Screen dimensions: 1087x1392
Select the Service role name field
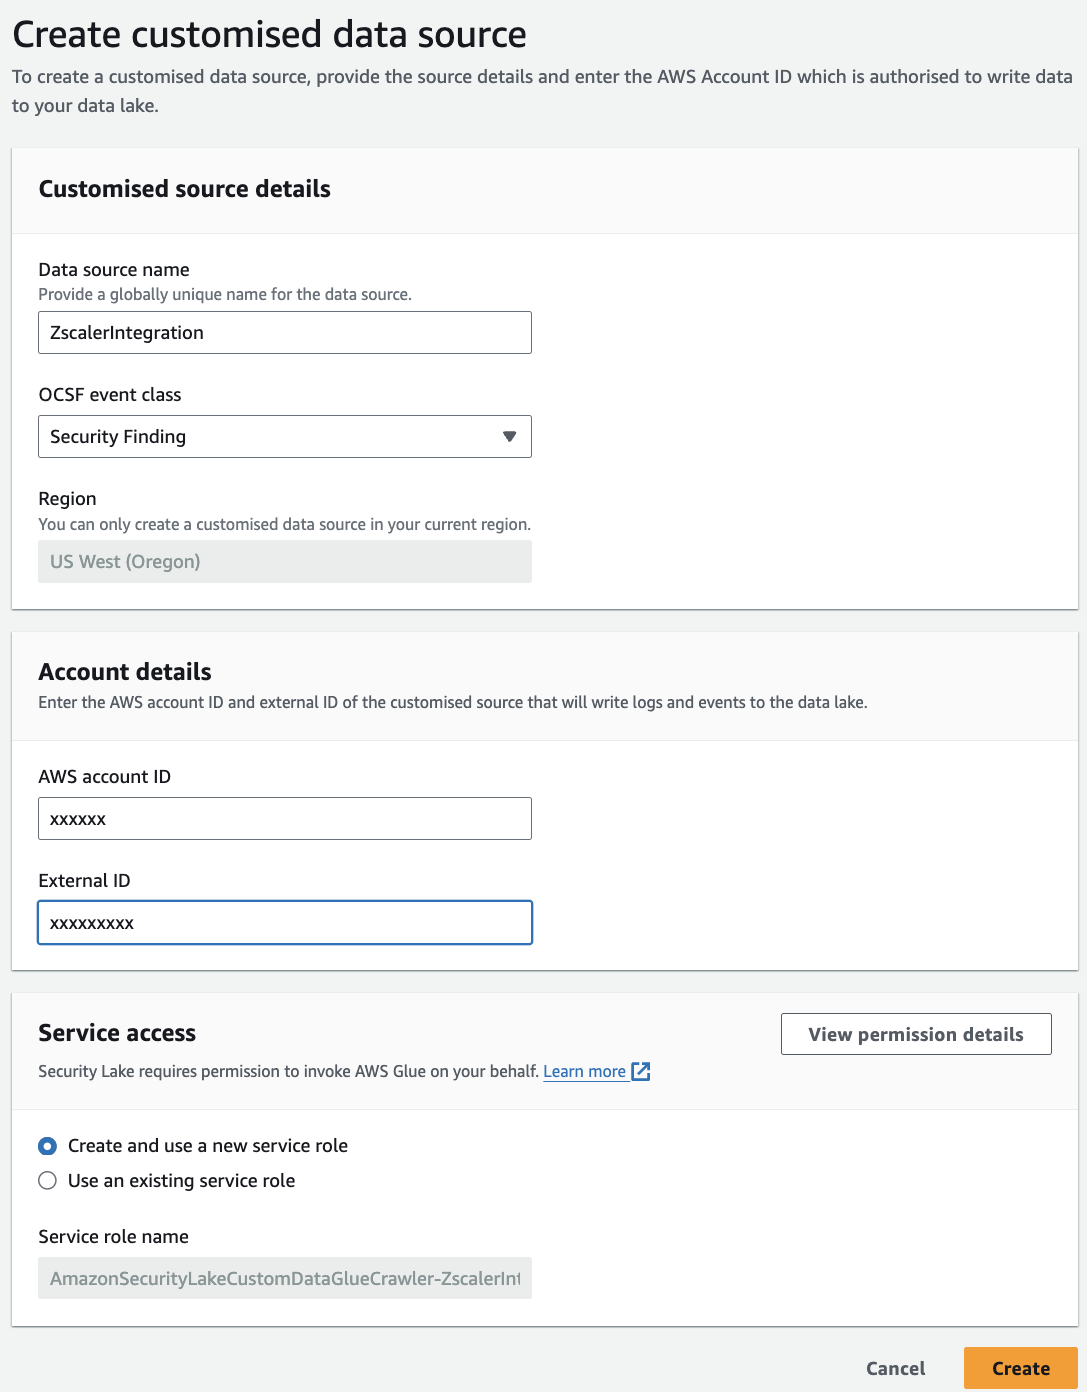tap(284, 1277)
